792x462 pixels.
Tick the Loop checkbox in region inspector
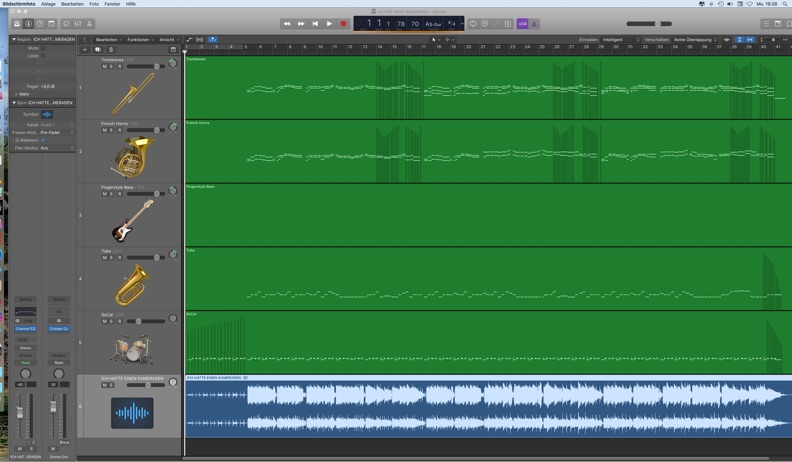click(43, 56)
